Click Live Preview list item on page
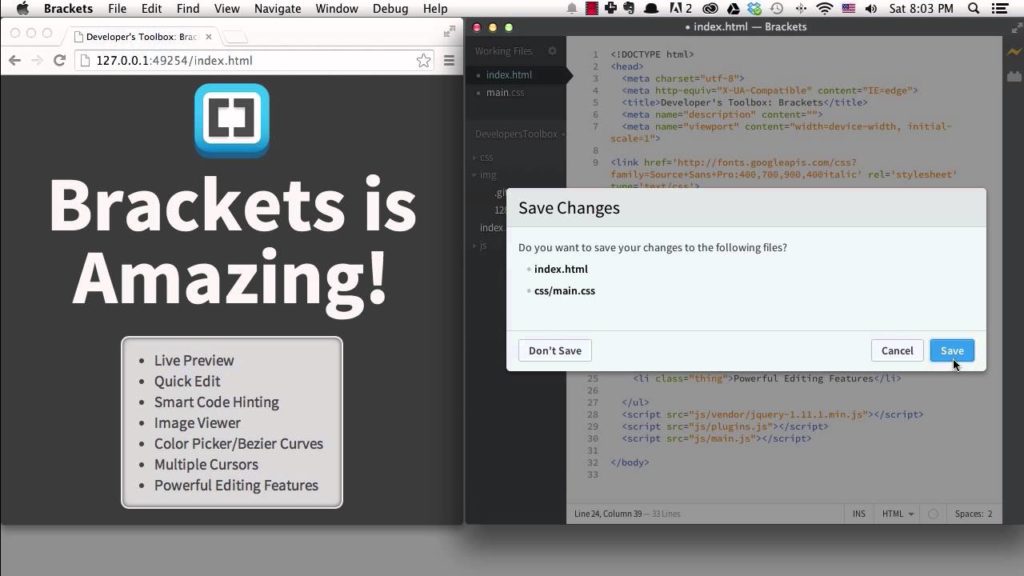The image size is (1024, 576). pos(194,360)
